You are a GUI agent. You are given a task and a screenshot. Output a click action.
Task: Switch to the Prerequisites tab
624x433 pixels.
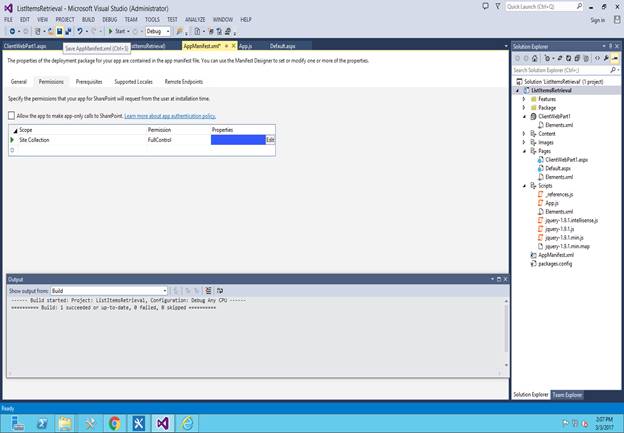89,82
